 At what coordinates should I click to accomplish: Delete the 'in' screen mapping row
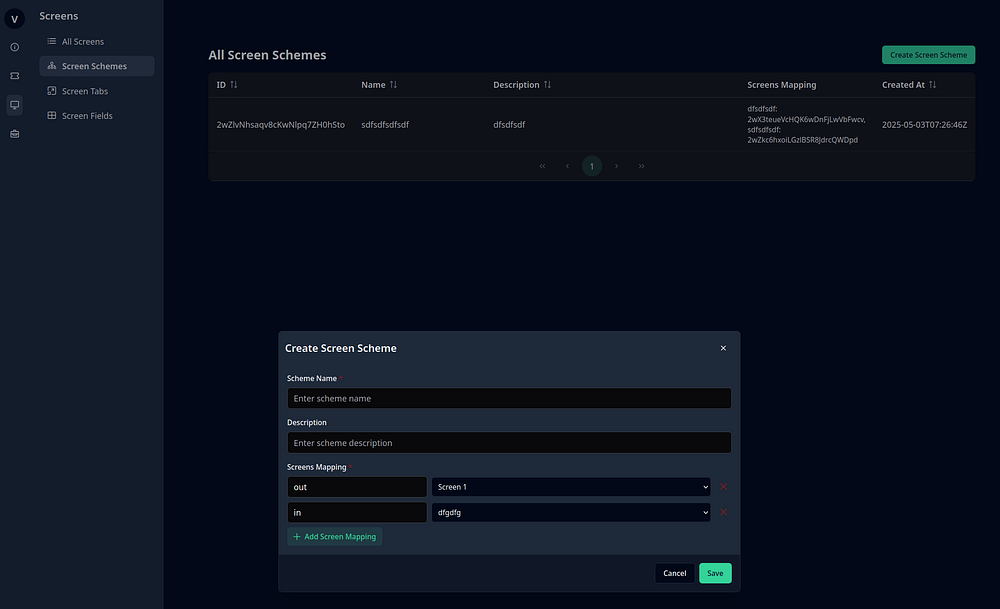click(x=723, y=512)
